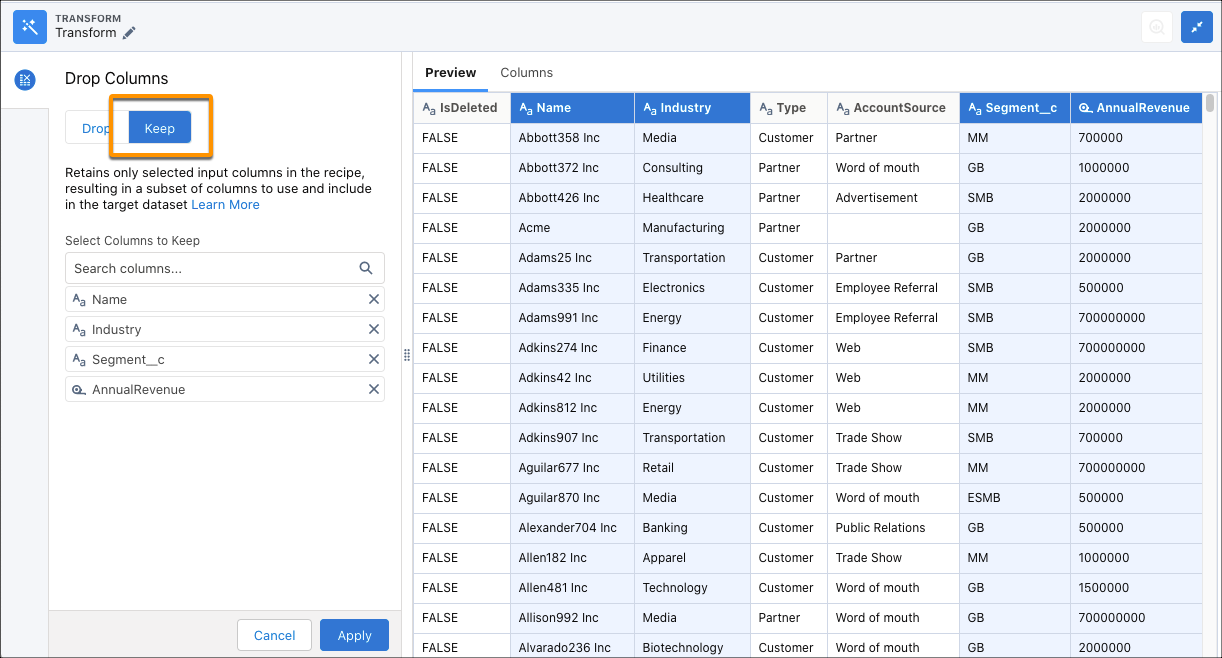Apply the Drop Columns transformation
Viewport: 1222px width, 658px height.
[x=354, y=635]
